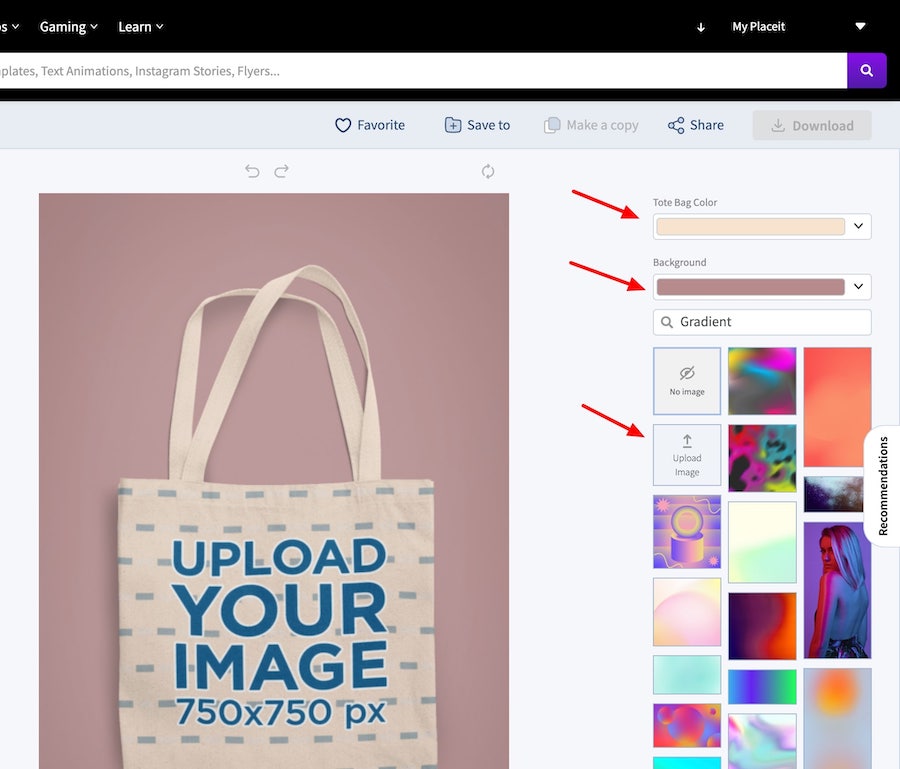Image resolution: width=900 pixels, height=769 pixels.
Task: Click the Upload Image tile
Action: 686,455
